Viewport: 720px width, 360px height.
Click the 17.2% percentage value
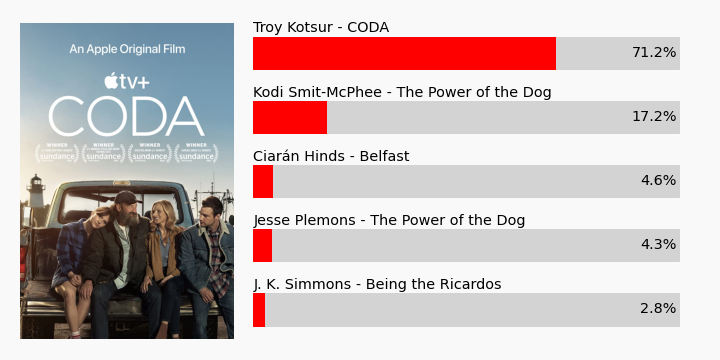pos(654,117)
